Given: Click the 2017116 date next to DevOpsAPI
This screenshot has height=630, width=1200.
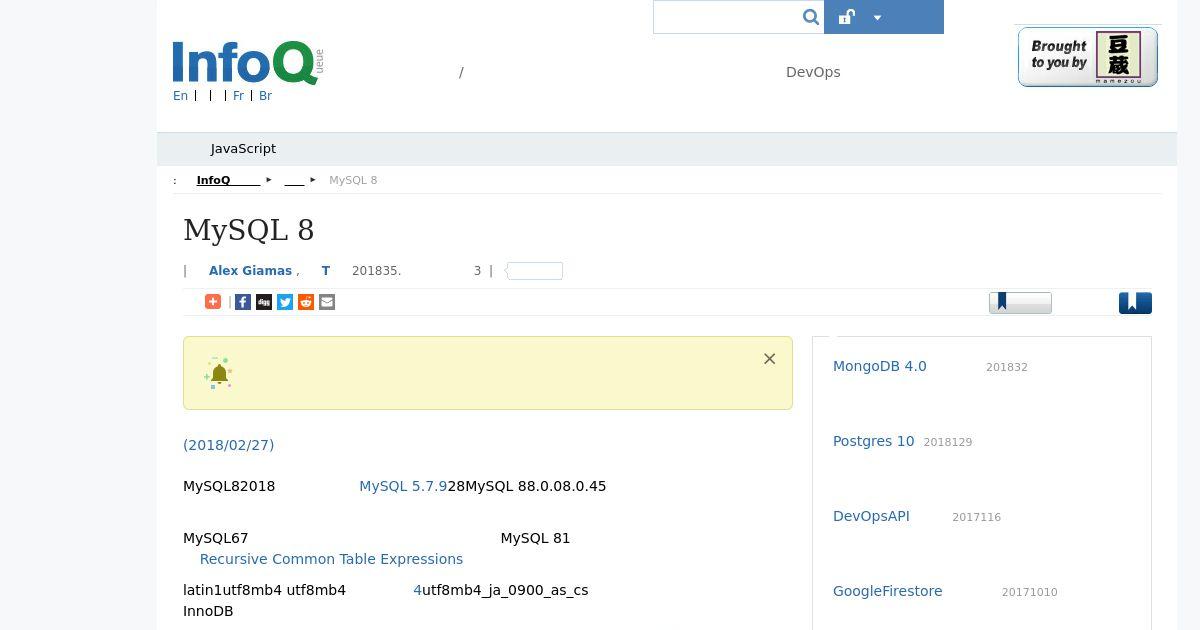Looking at the screenshot, I should 977,517.
